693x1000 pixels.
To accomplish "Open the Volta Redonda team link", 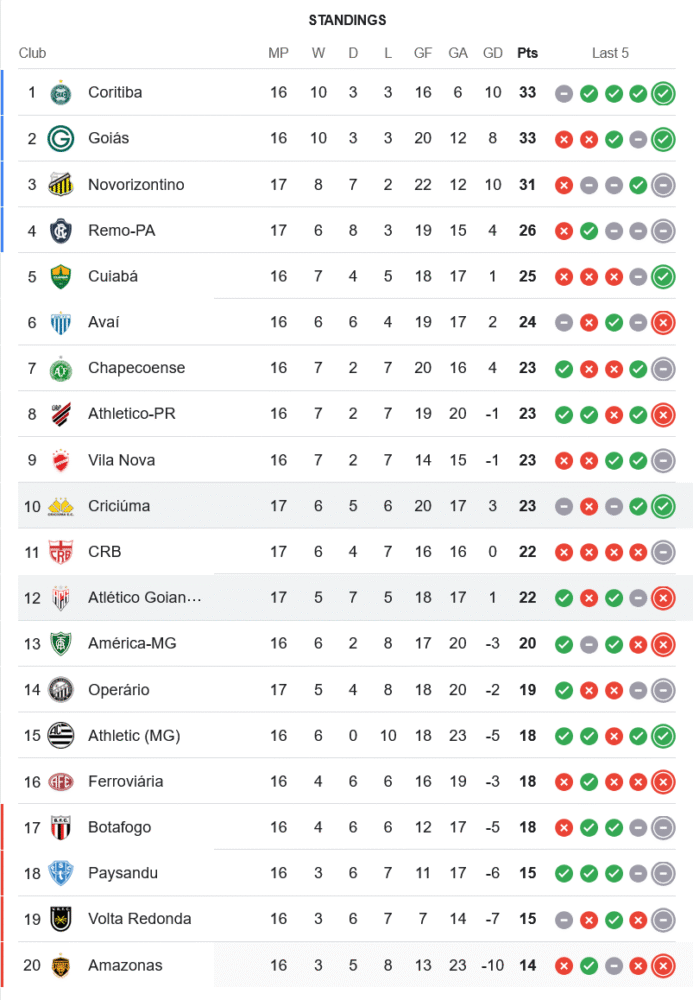I will (x=139, y=919).
